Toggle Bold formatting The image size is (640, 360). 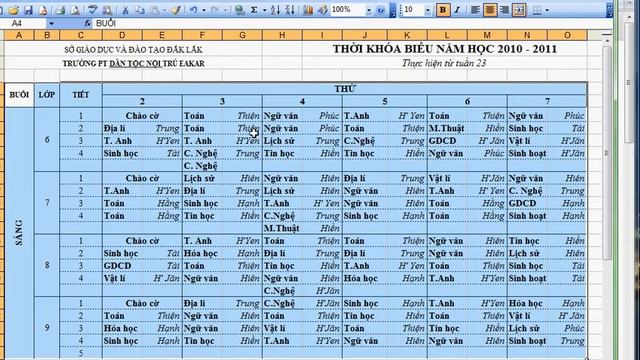(442, 10)
